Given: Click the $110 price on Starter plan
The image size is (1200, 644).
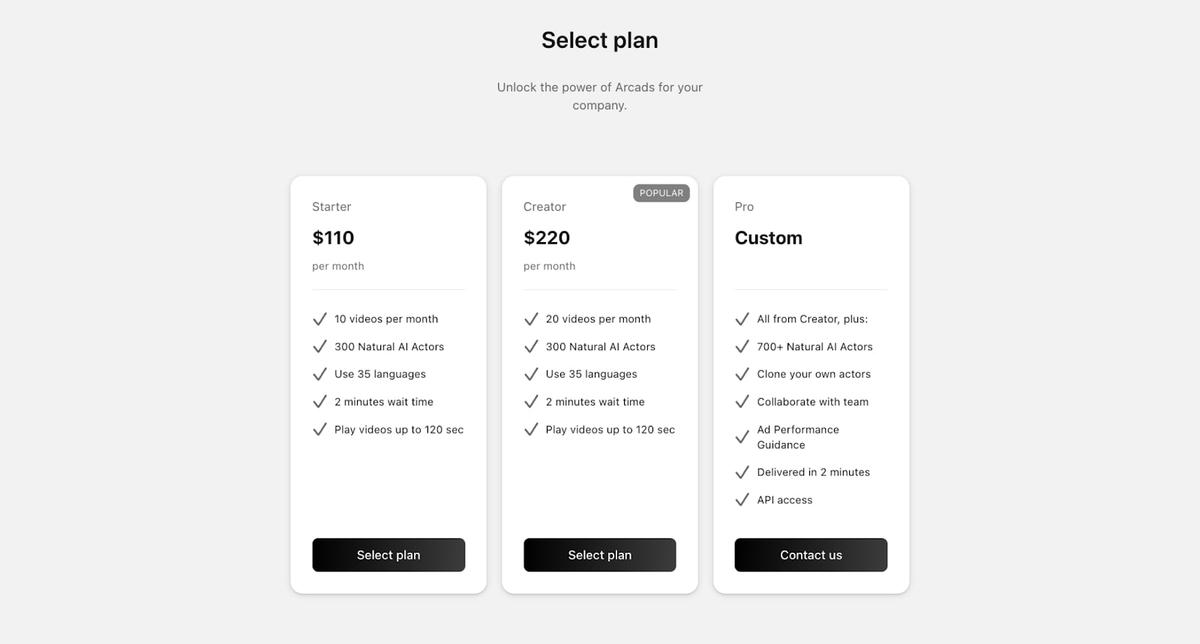Looking at the screenshot, I should (333, 237).
